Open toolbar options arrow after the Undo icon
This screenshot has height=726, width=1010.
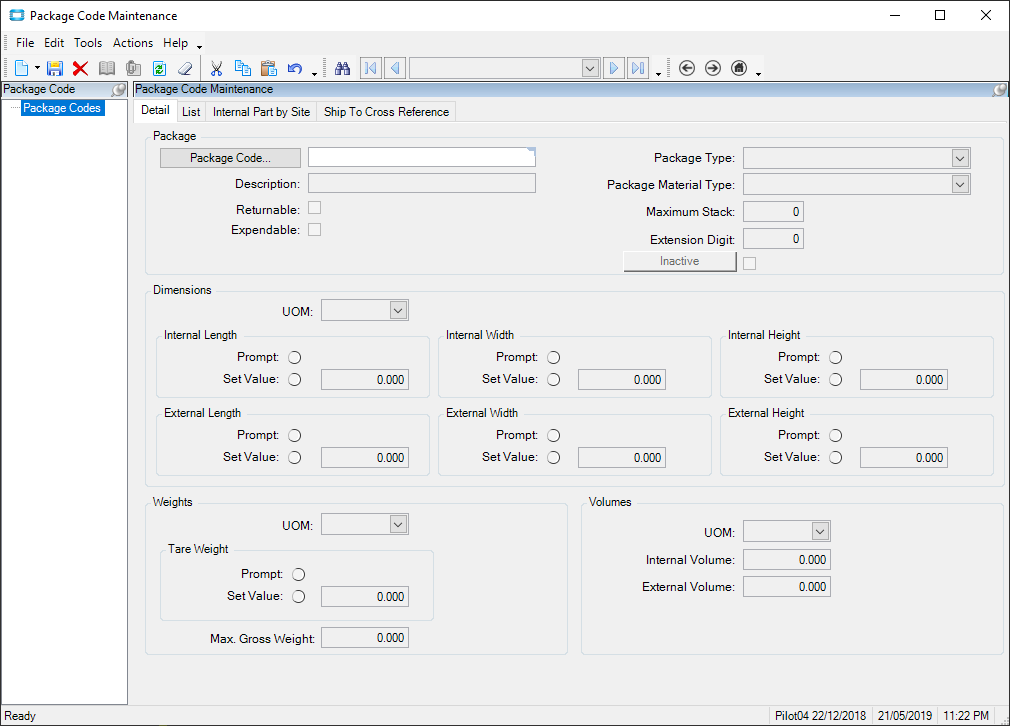(314, 74)
